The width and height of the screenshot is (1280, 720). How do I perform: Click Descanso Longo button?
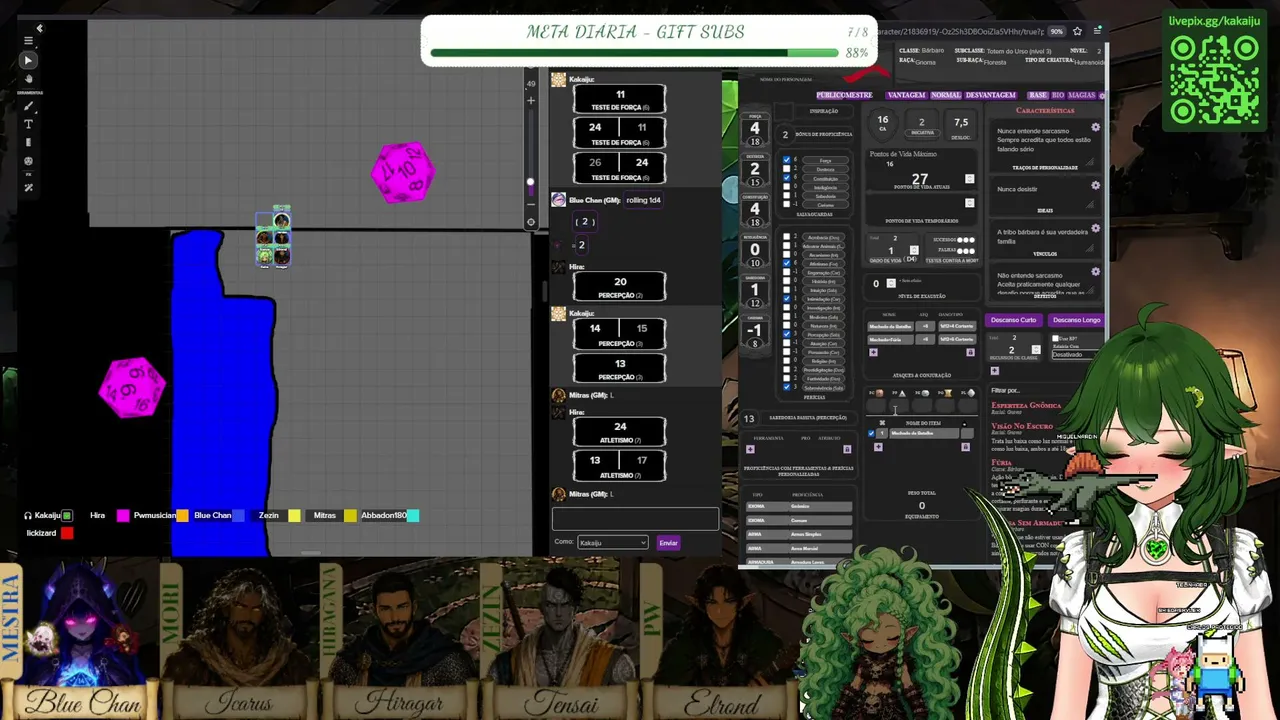[x=1077, y=320]
